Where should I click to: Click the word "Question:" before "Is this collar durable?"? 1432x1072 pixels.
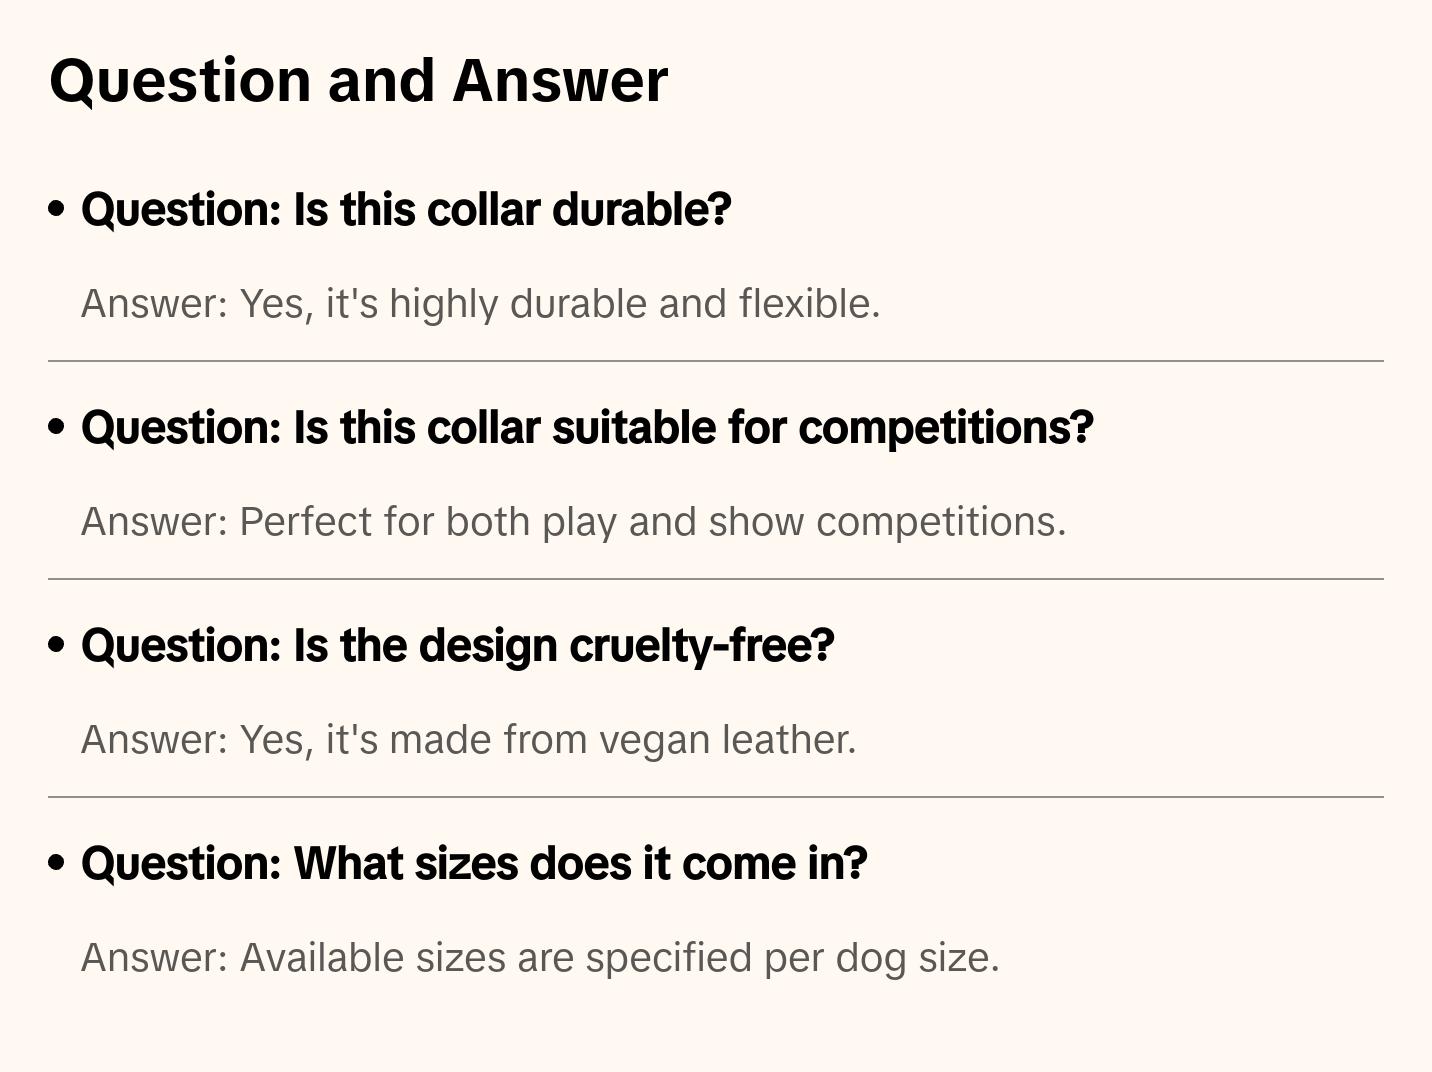click(x=181, y=210)
